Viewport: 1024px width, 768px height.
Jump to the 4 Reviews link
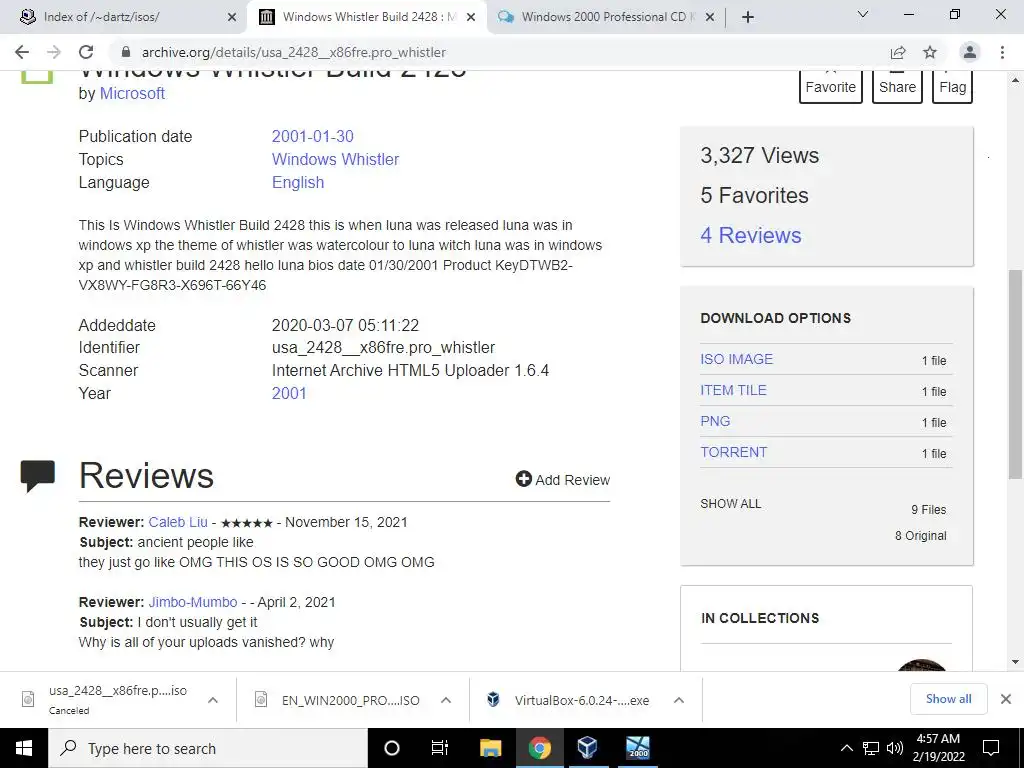750,235
